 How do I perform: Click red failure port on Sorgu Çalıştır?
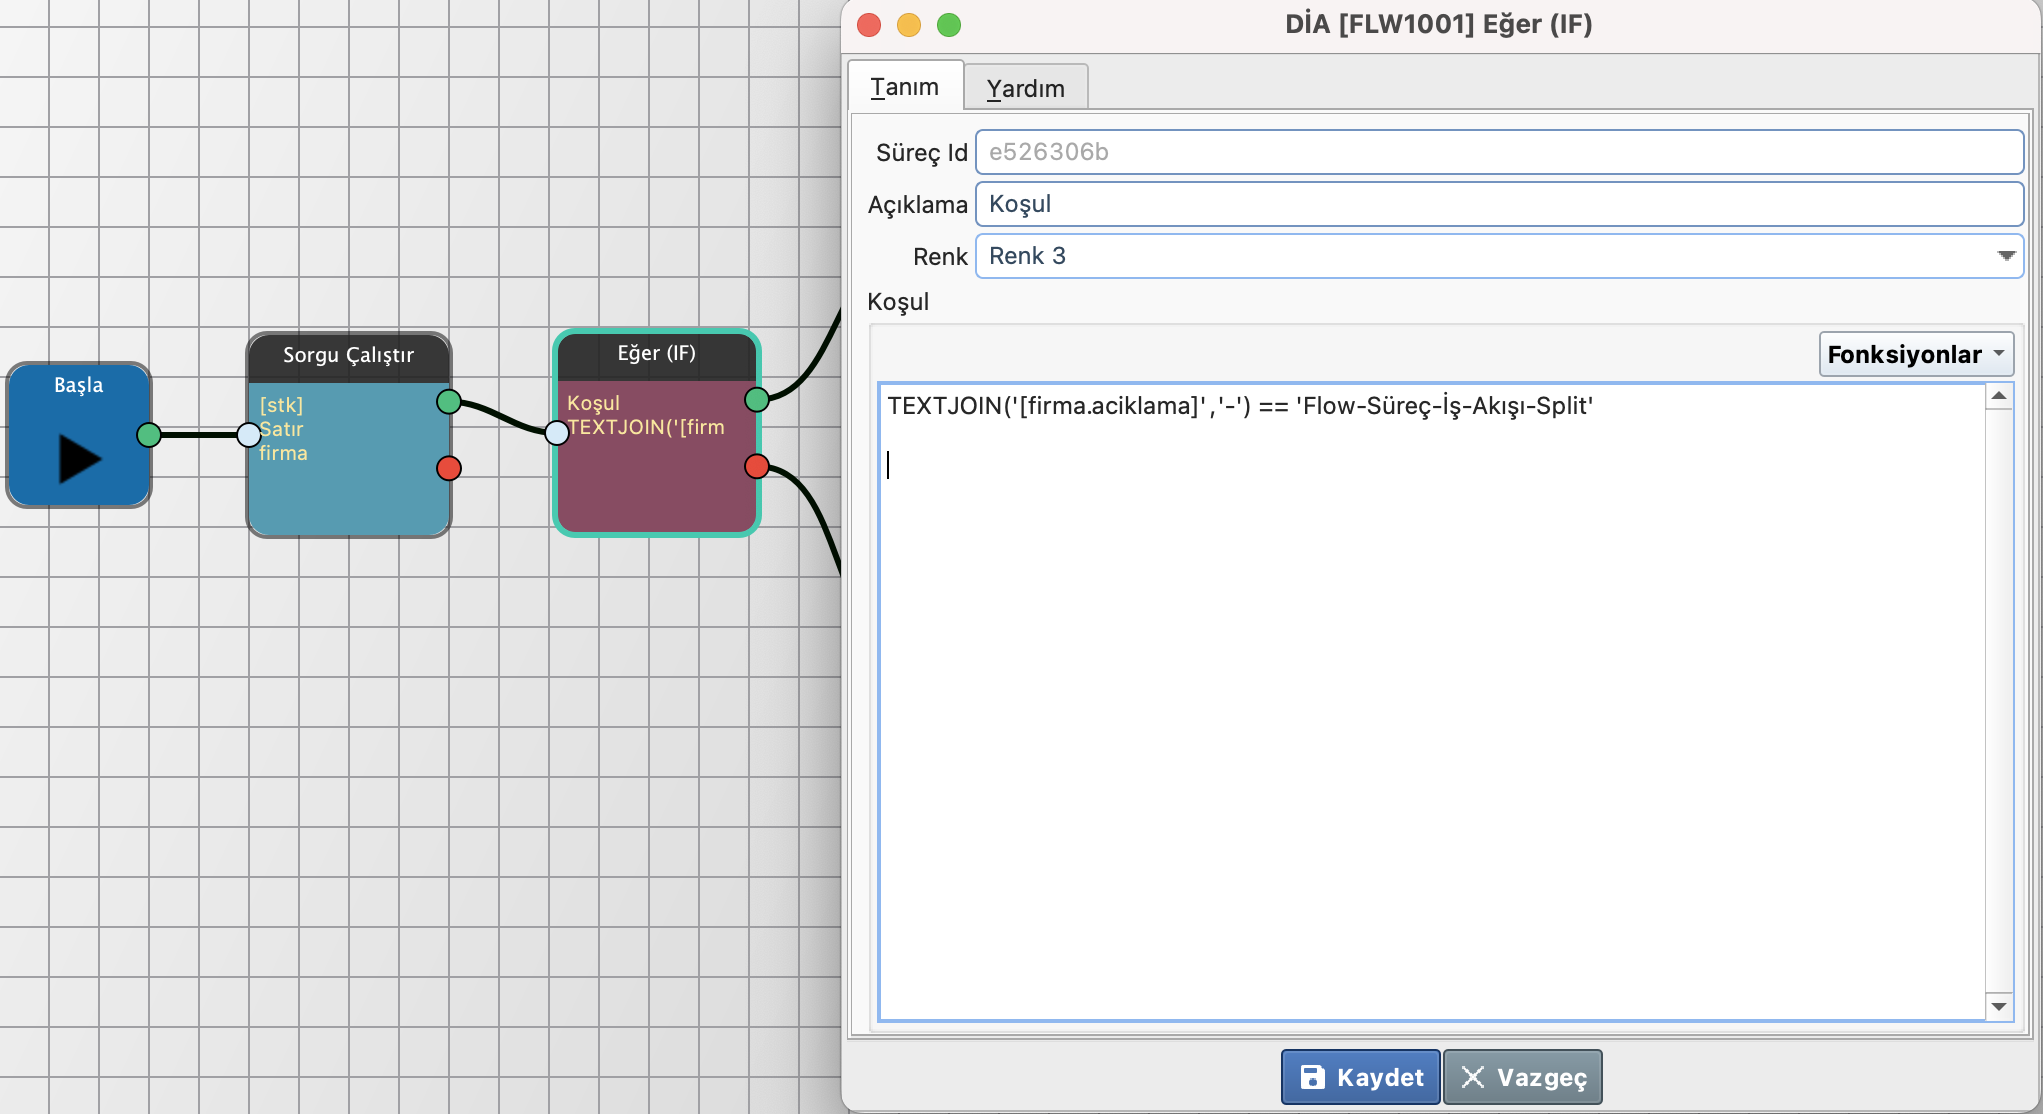pyautogui.click(x=449, y=468)
